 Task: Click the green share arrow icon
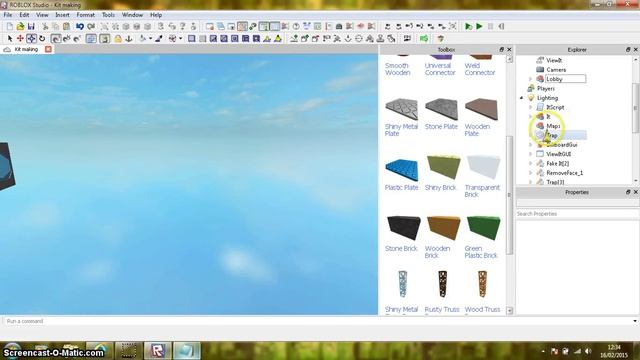[424, 39]
